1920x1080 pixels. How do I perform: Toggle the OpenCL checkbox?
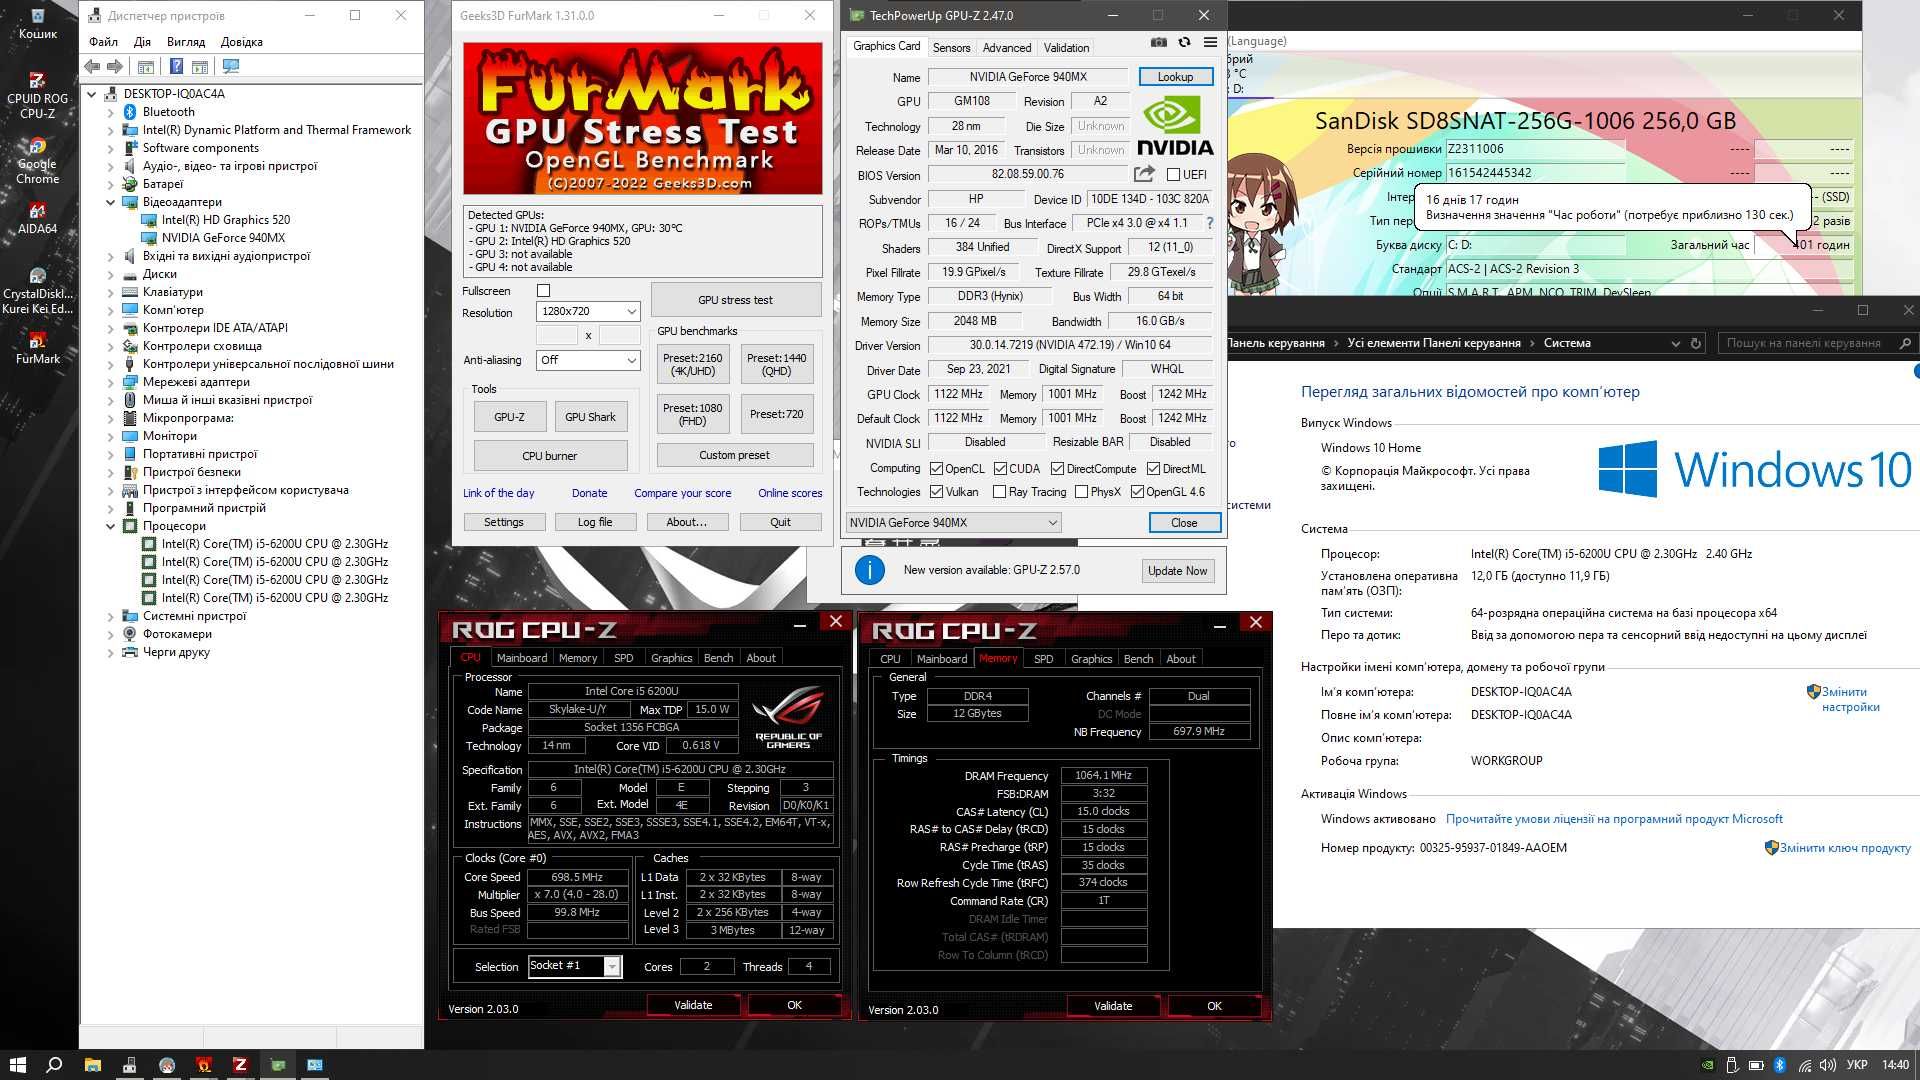(936, 468)
